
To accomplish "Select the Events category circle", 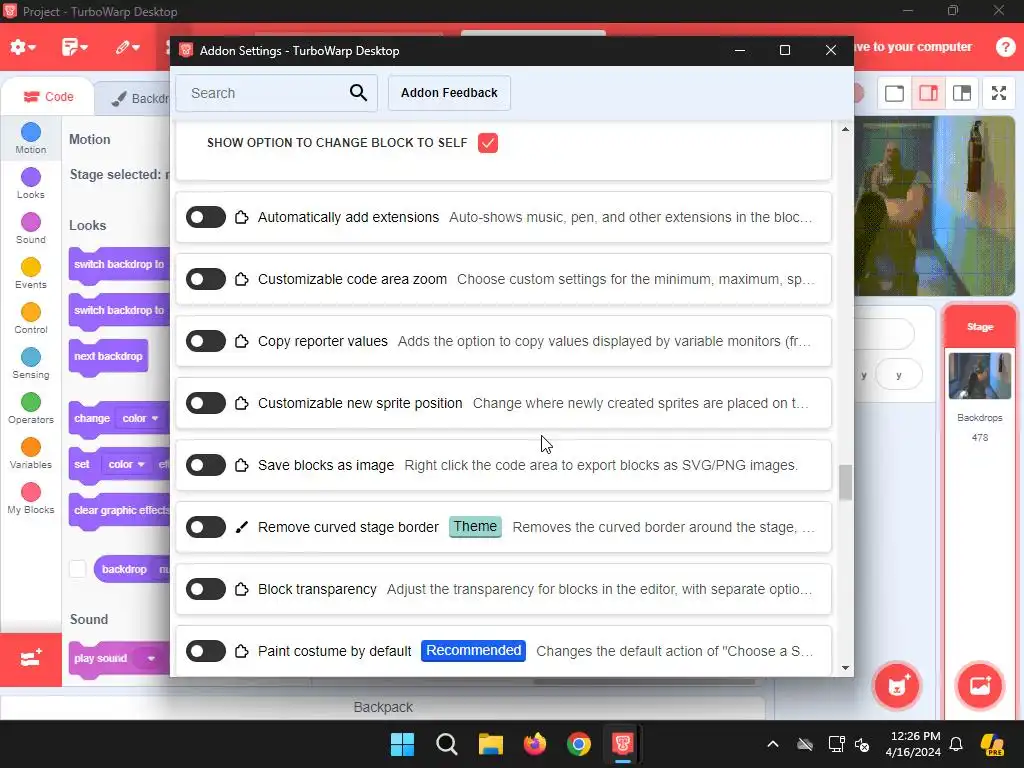I will coord(31,267).
